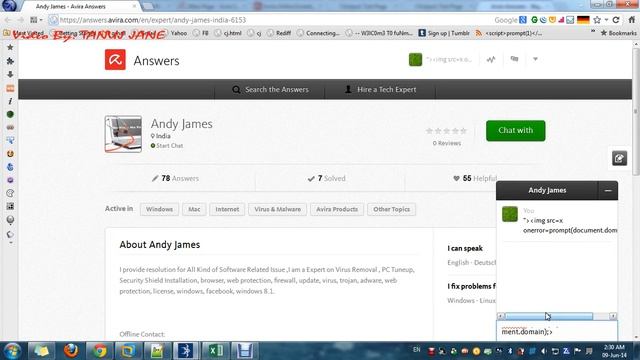The height and width of the screenshot is (360, 640).
Task: Click the feedback edit icon on right edge
Action: pyautogui.click(x=619, y=158)
